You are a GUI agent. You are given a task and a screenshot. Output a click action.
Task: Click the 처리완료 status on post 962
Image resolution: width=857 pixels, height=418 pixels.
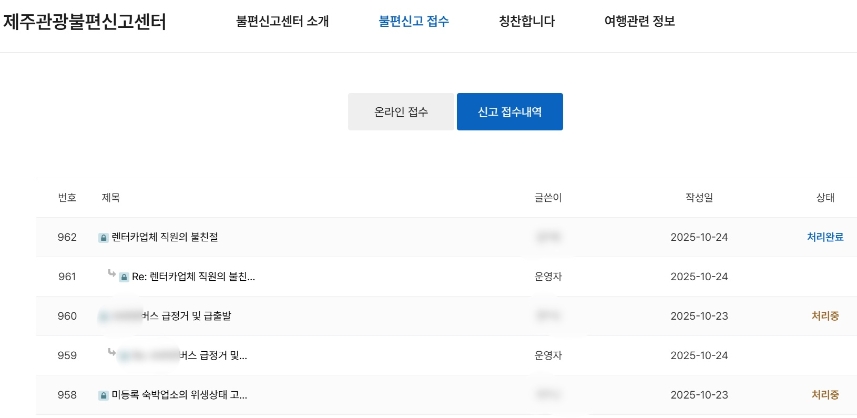point(825,237)
